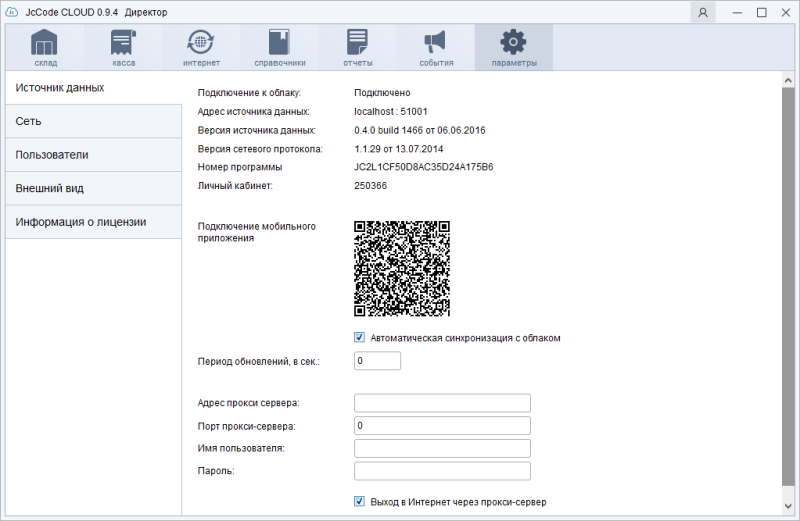Viewport: 800px width, 521px height.
Task: Switch to the Сеть settings tab
Action: (93, 121)
